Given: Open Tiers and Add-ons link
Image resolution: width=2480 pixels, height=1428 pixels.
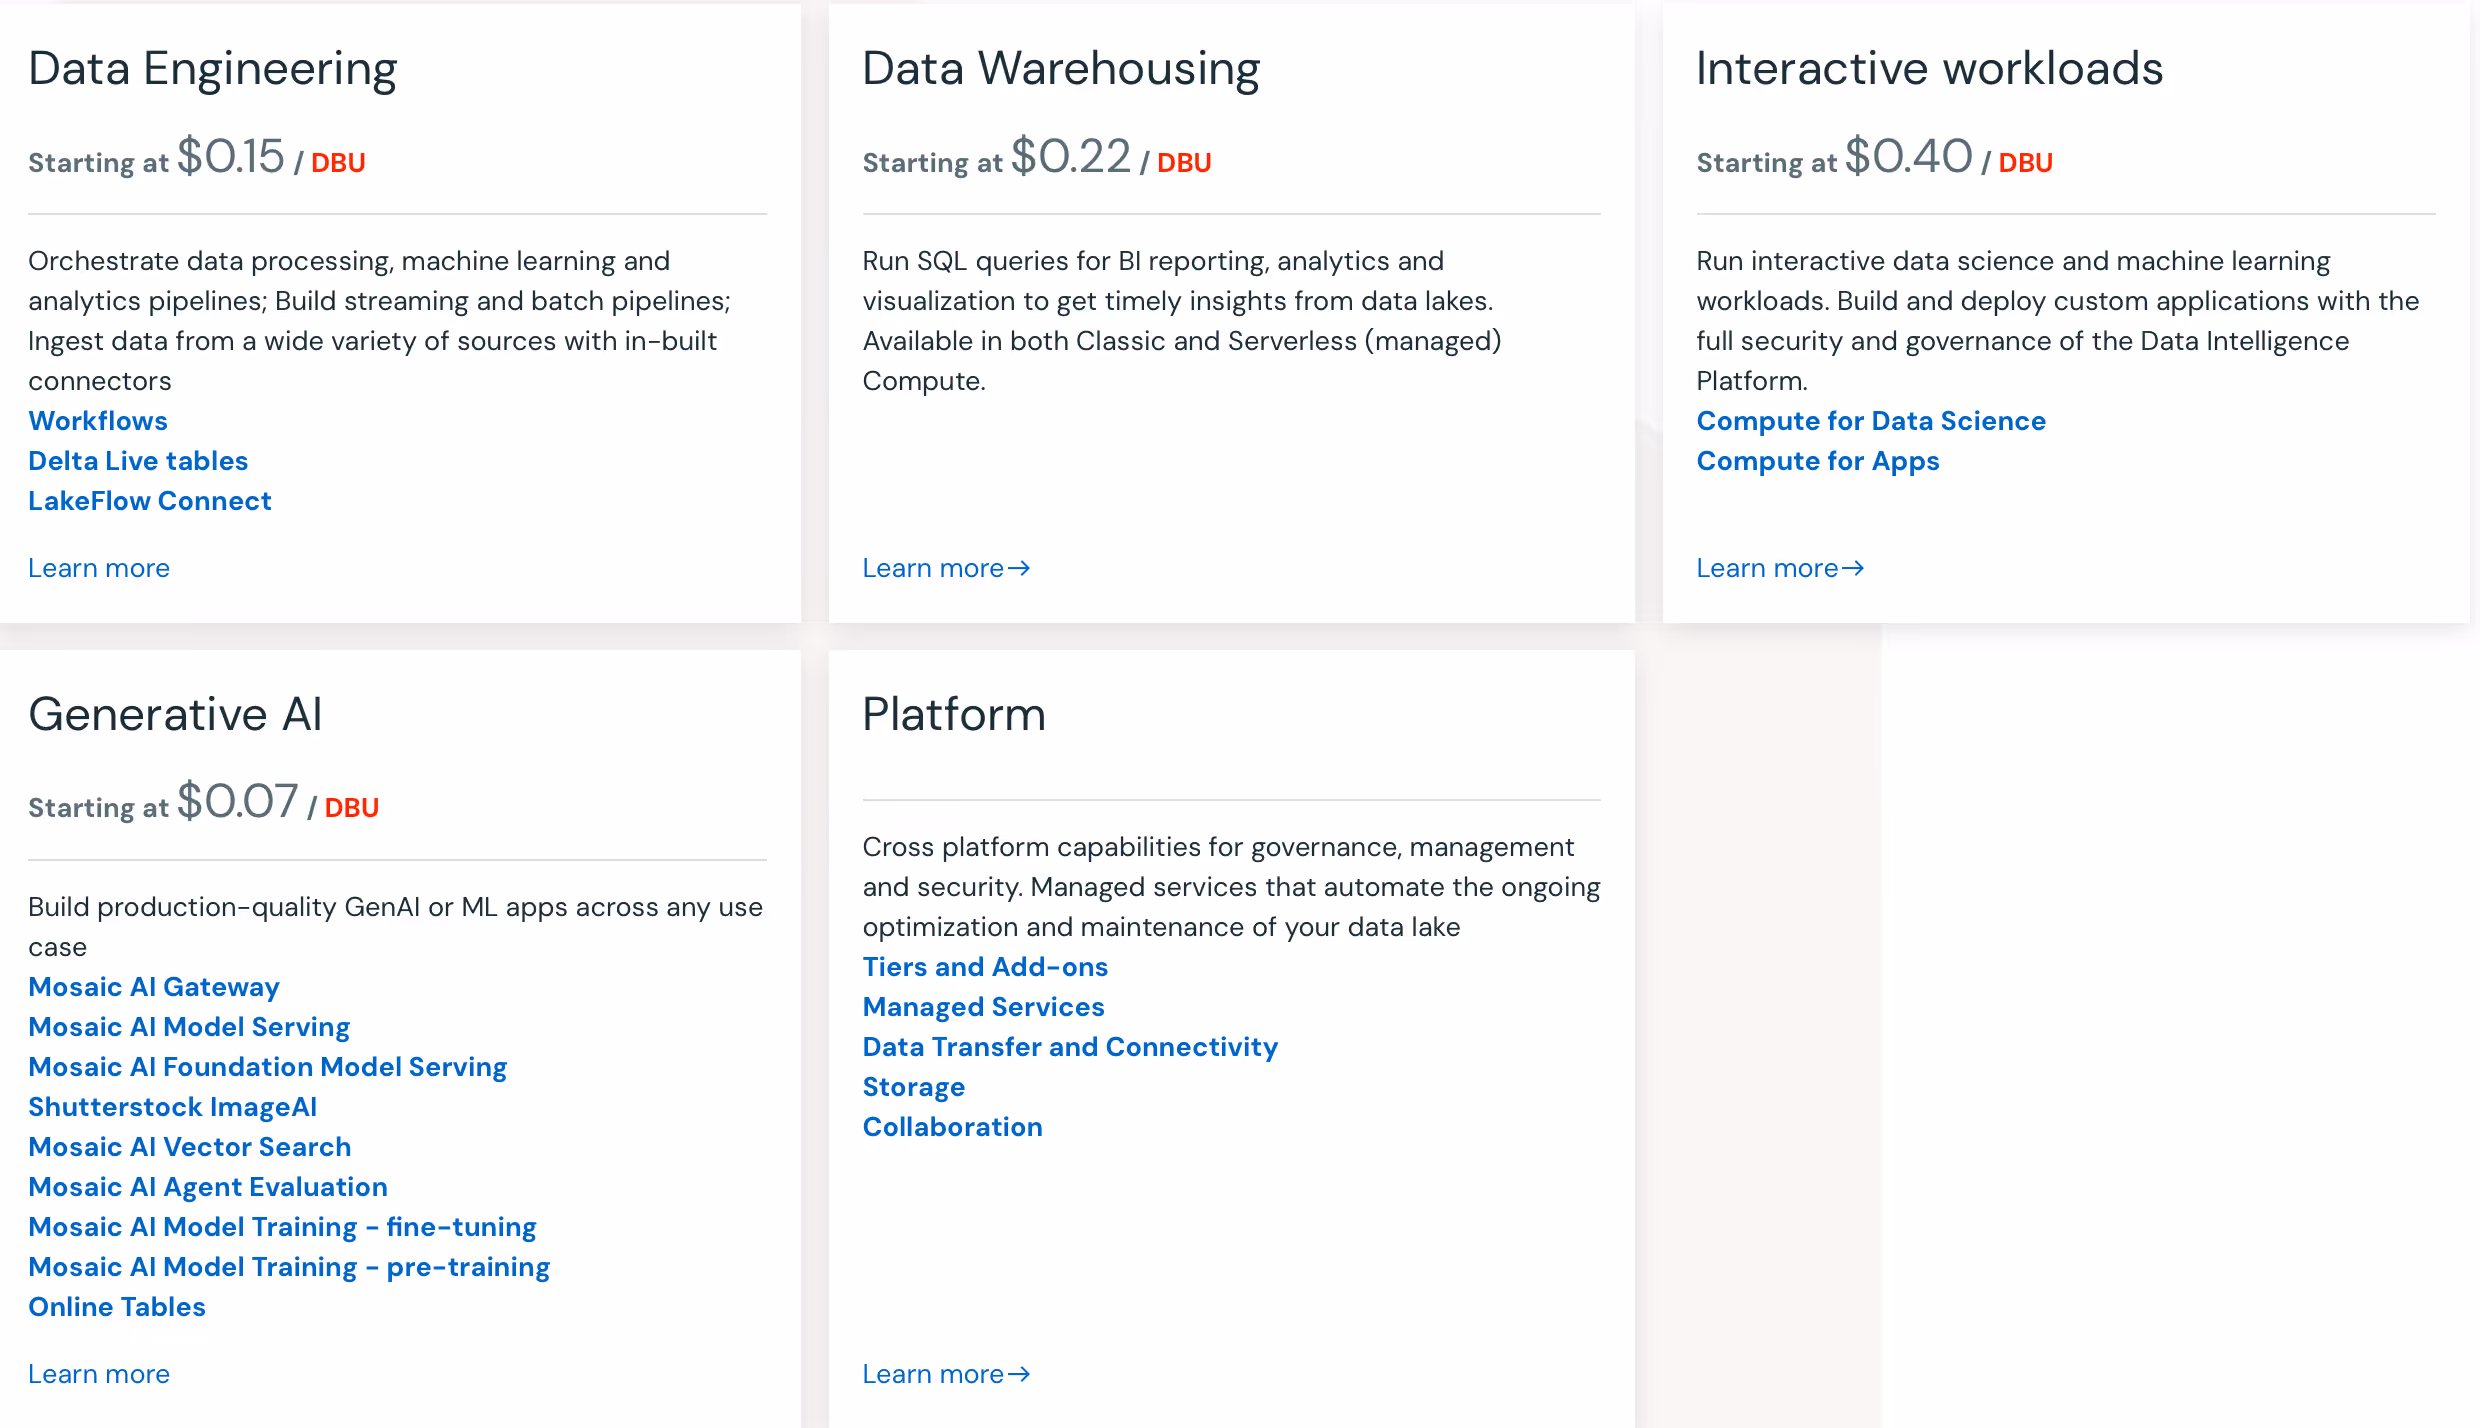Looking at the screenshot, I should pyautogui.click(x=985, y=967).
